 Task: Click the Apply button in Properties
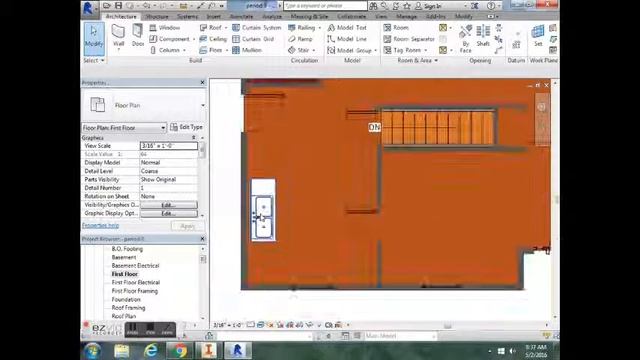[187, 226]
